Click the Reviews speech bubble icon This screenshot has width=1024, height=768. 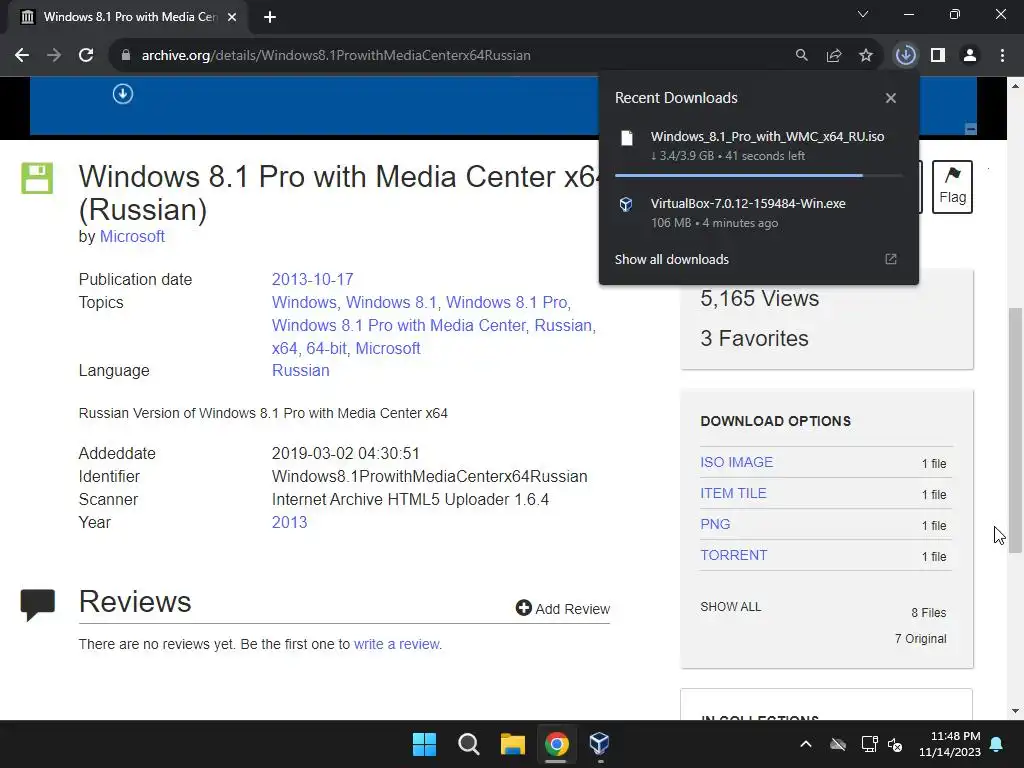pos(37,605)
